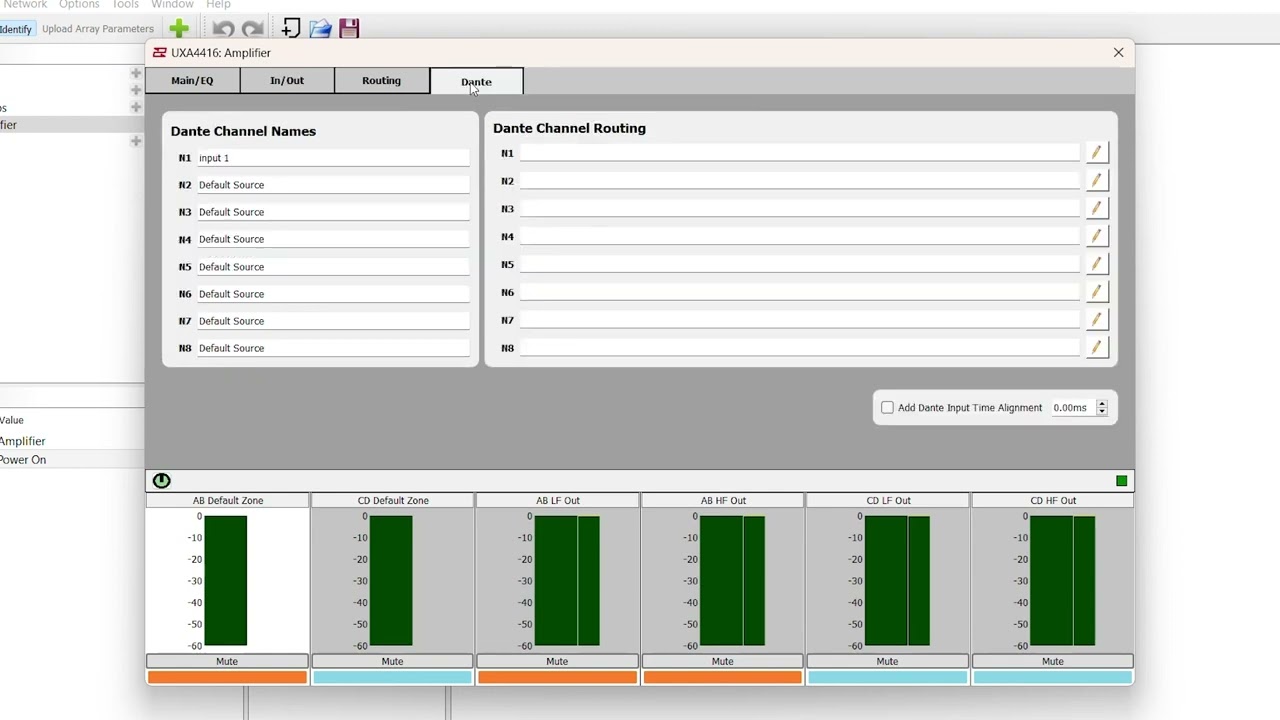Click the Identify toolbar button
This screenshot has height=720, width=1280.
click(15, 29)
